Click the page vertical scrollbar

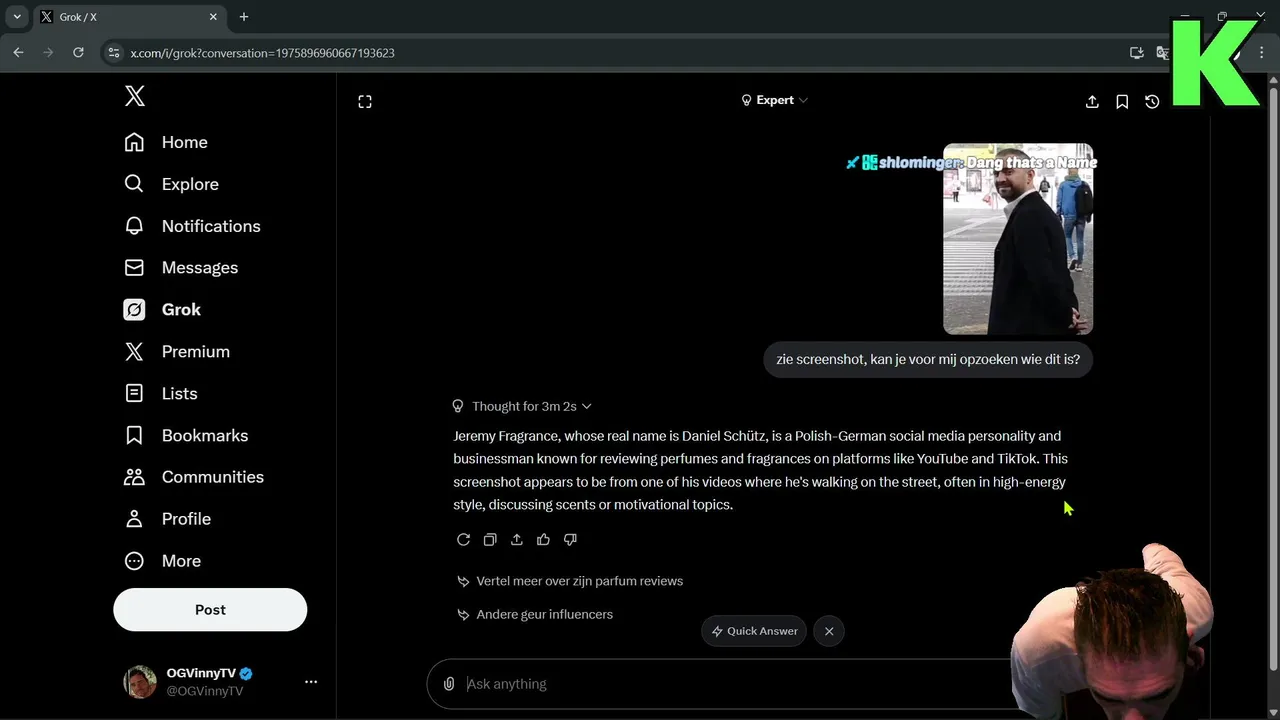pyautogui.click(x=1273, y=380)
